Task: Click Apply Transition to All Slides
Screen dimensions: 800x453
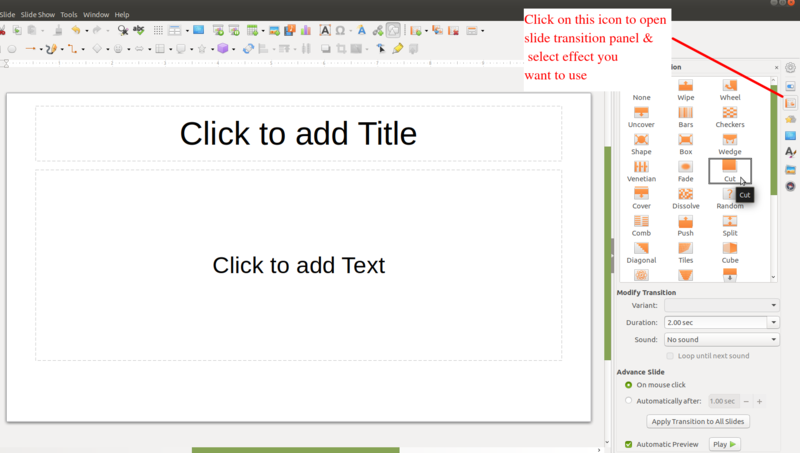Action: click(x=697, y=421)
